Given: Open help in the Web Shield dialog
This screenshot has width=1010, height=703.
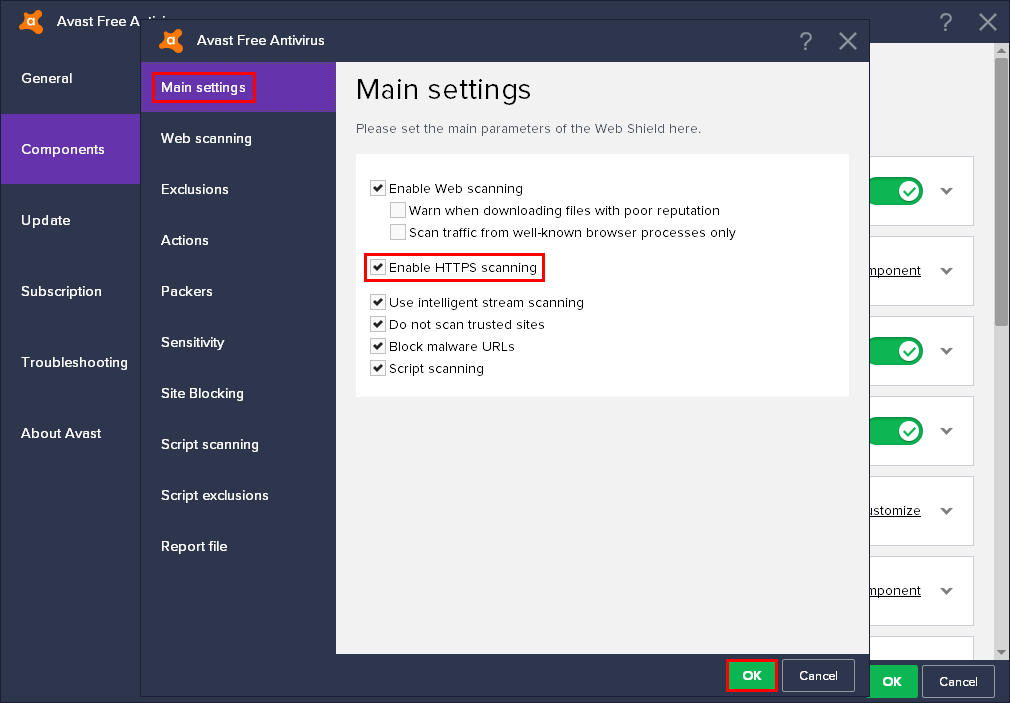Looking at the screenshot, I should [x=805, y=41].
